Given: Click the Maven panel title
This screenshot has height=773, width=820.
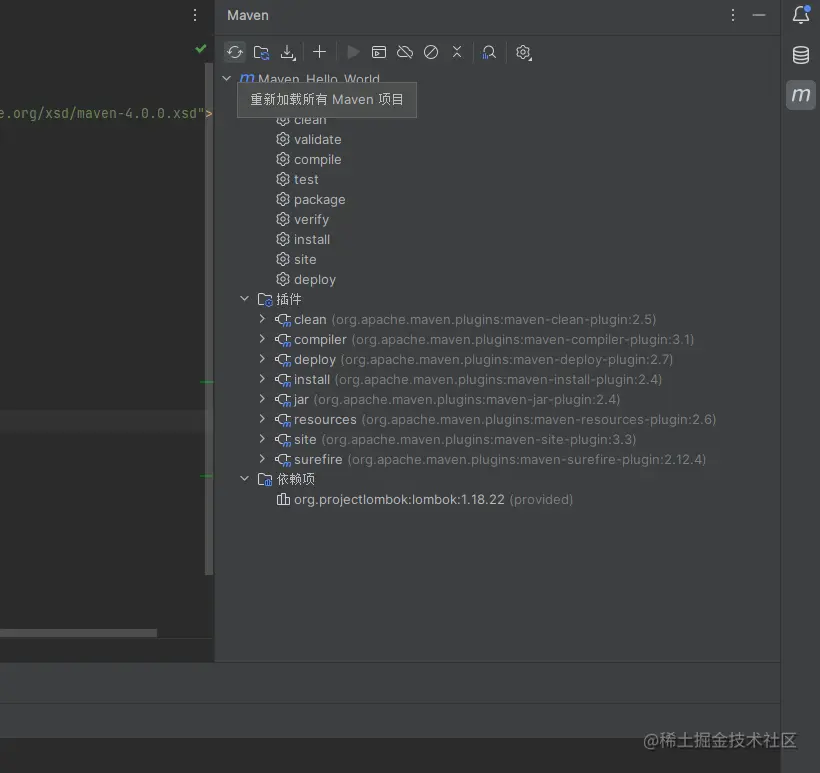Looking at the screenshot, I should tap(248, 15).
